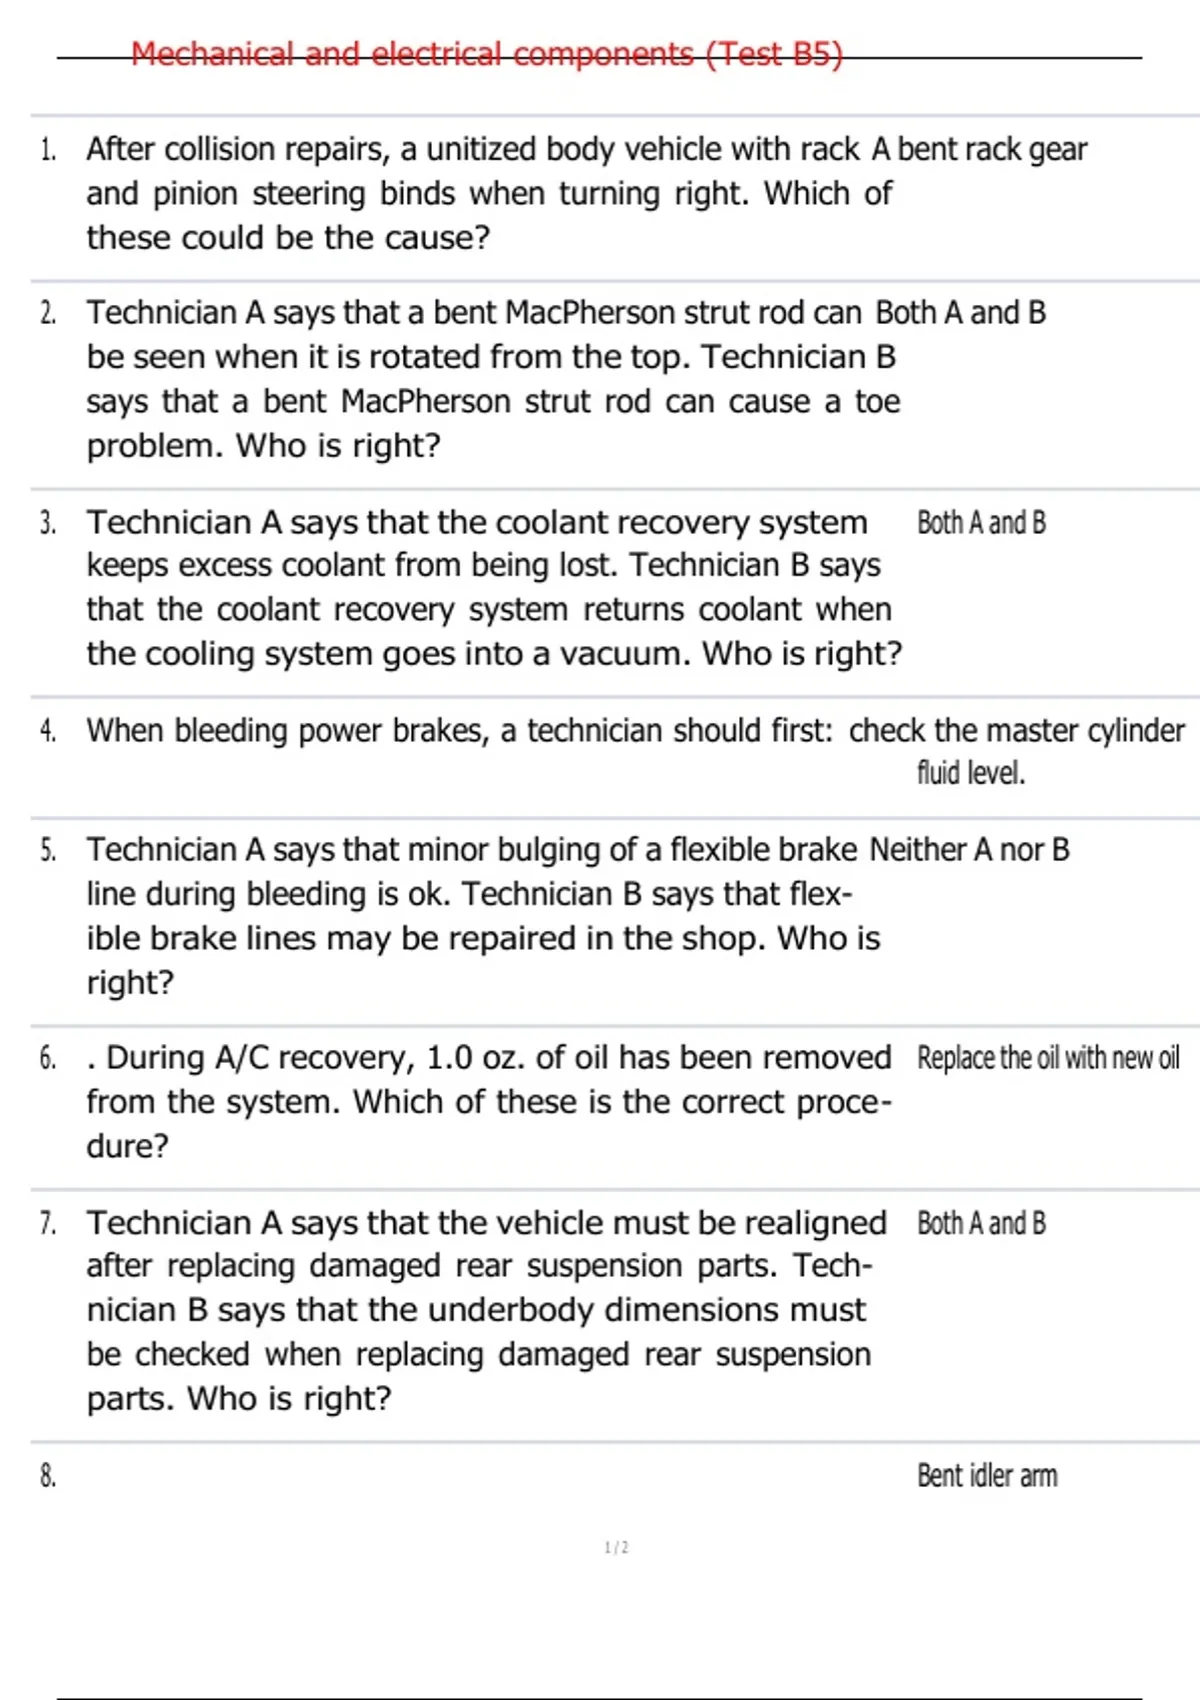
Task: Click the answer "Replace the oil with new oil"
Action: click(x=1048, y=1058)
